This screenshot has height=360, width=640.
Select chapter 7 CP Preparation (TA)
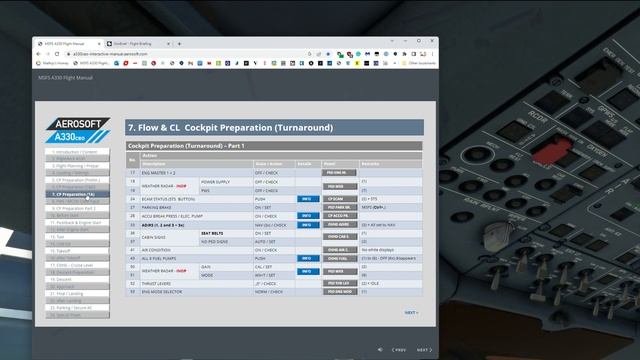(77, 194)
